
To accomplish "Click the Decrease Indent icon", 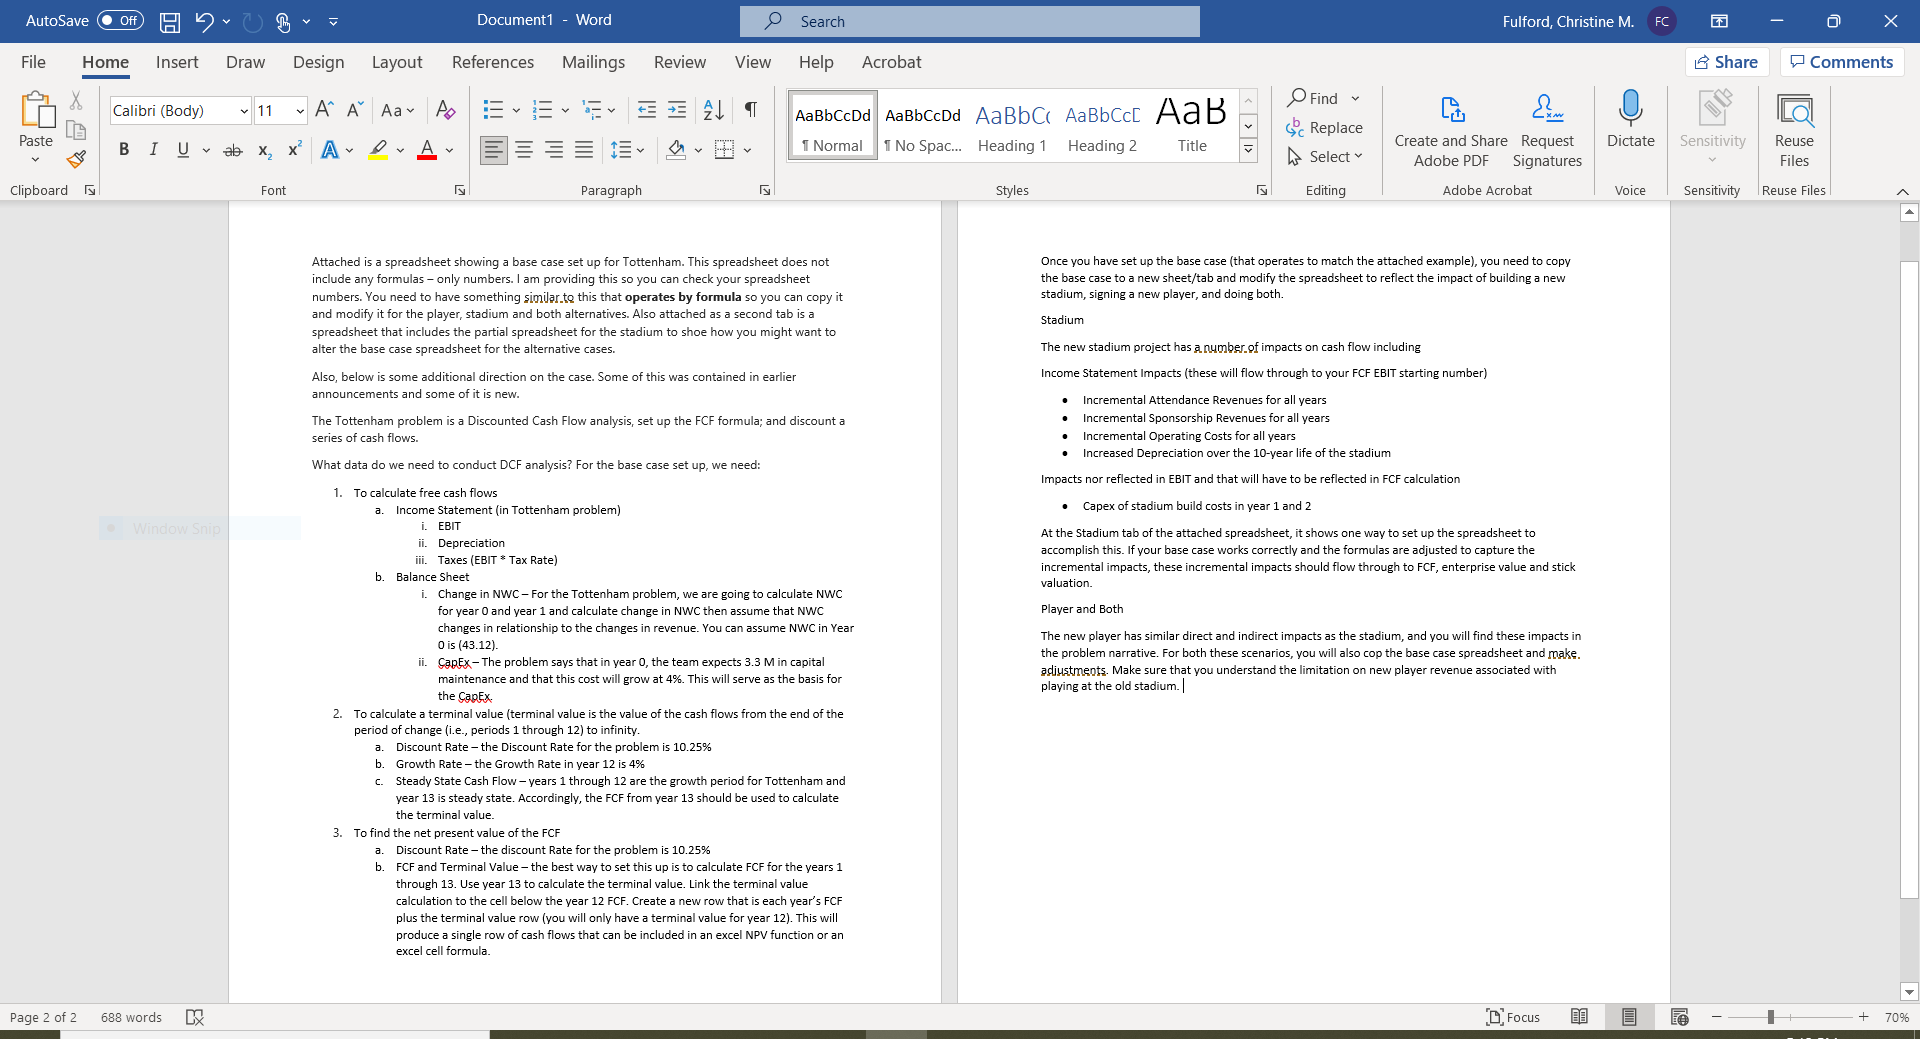I will [x=647, y=110].
